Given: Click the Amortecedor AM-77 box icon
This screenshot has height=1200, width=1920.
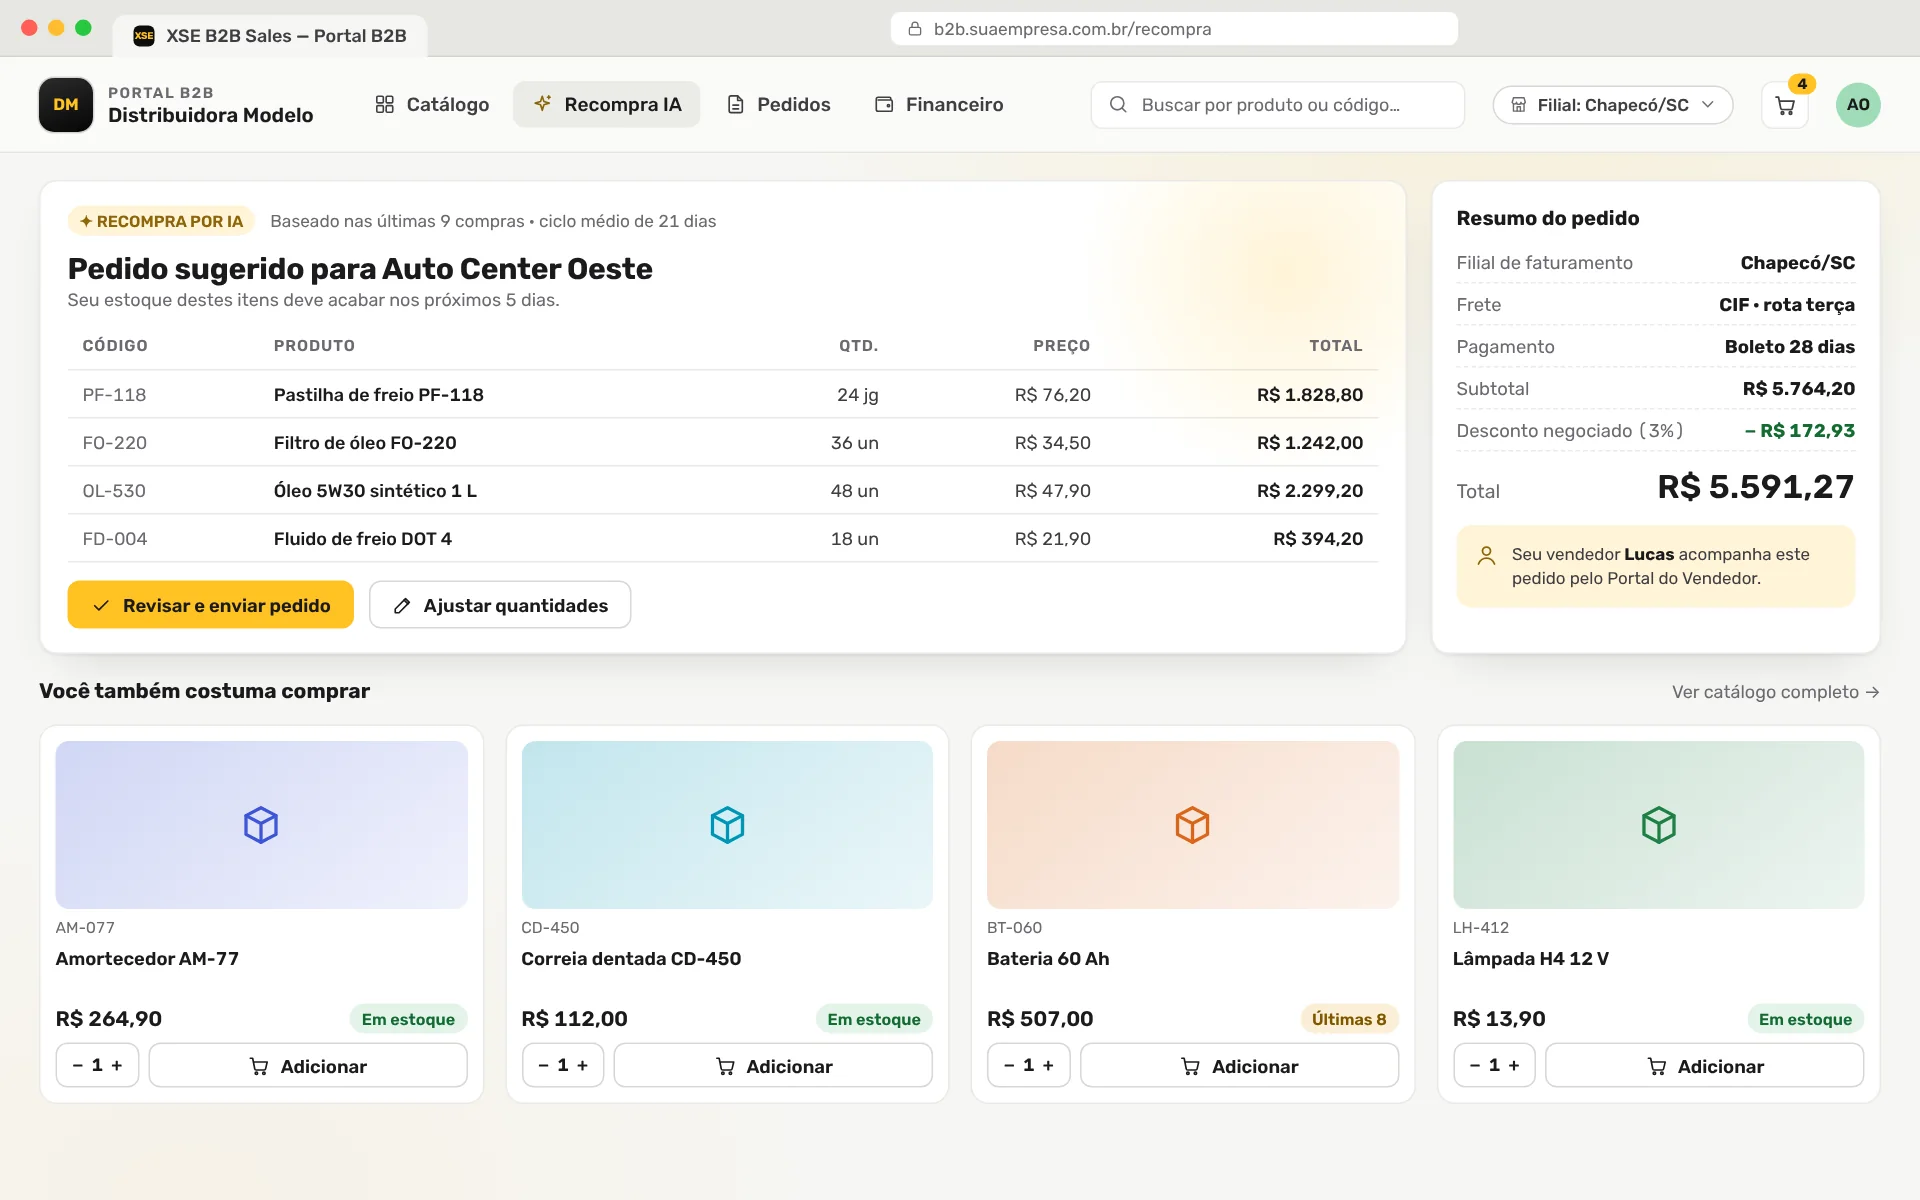Looking at the screenshot, I should [x=261, y=825].
